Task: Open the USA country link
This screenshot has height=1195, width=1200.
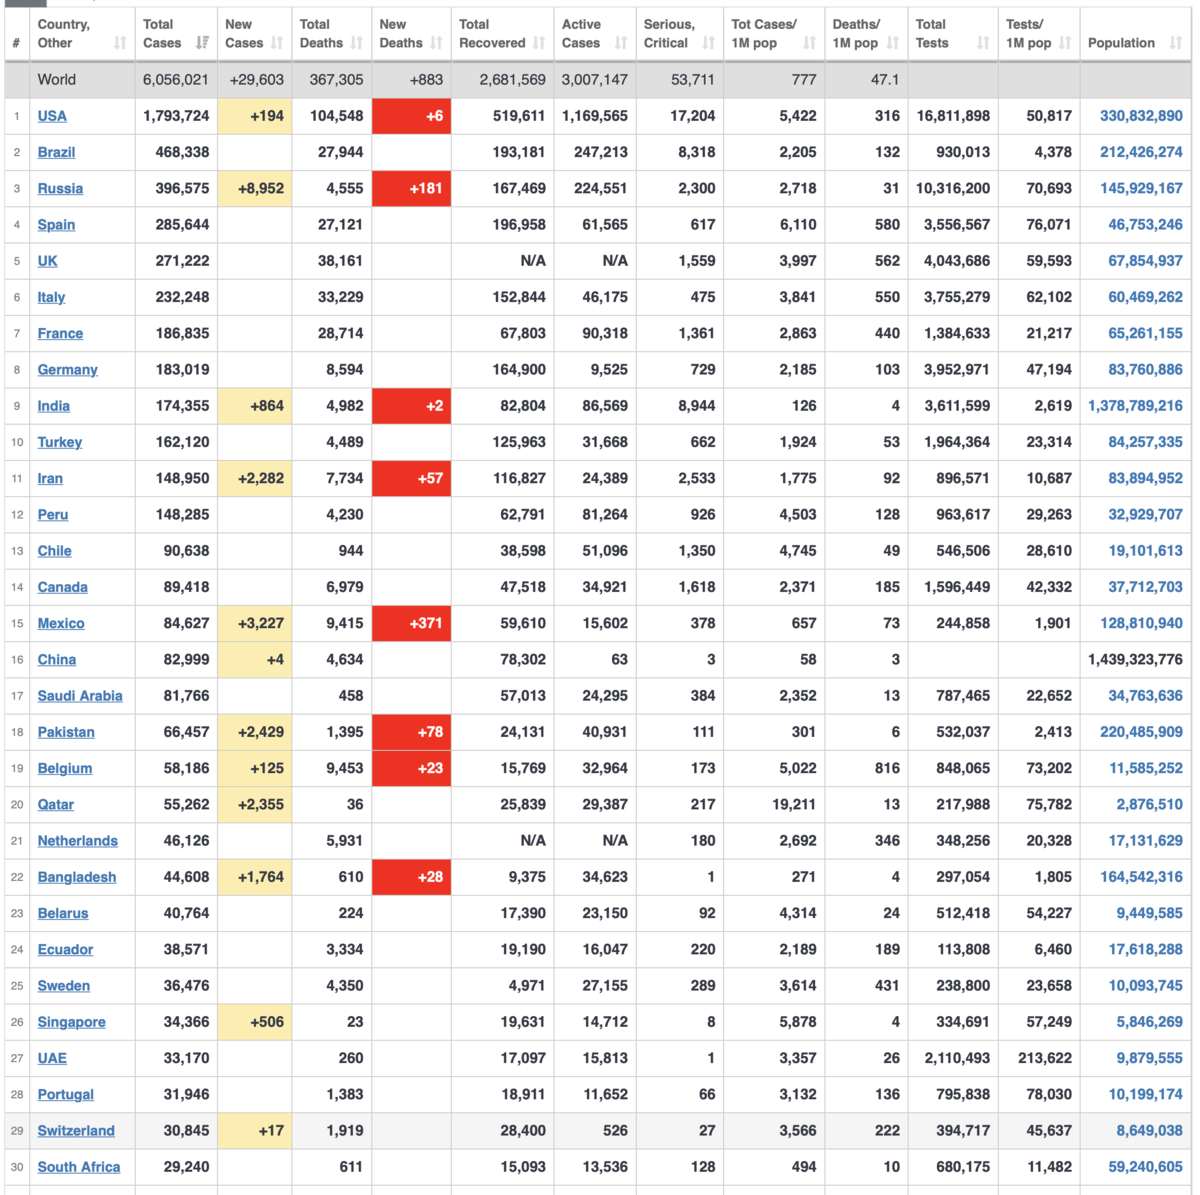Action: click(52, 116)
